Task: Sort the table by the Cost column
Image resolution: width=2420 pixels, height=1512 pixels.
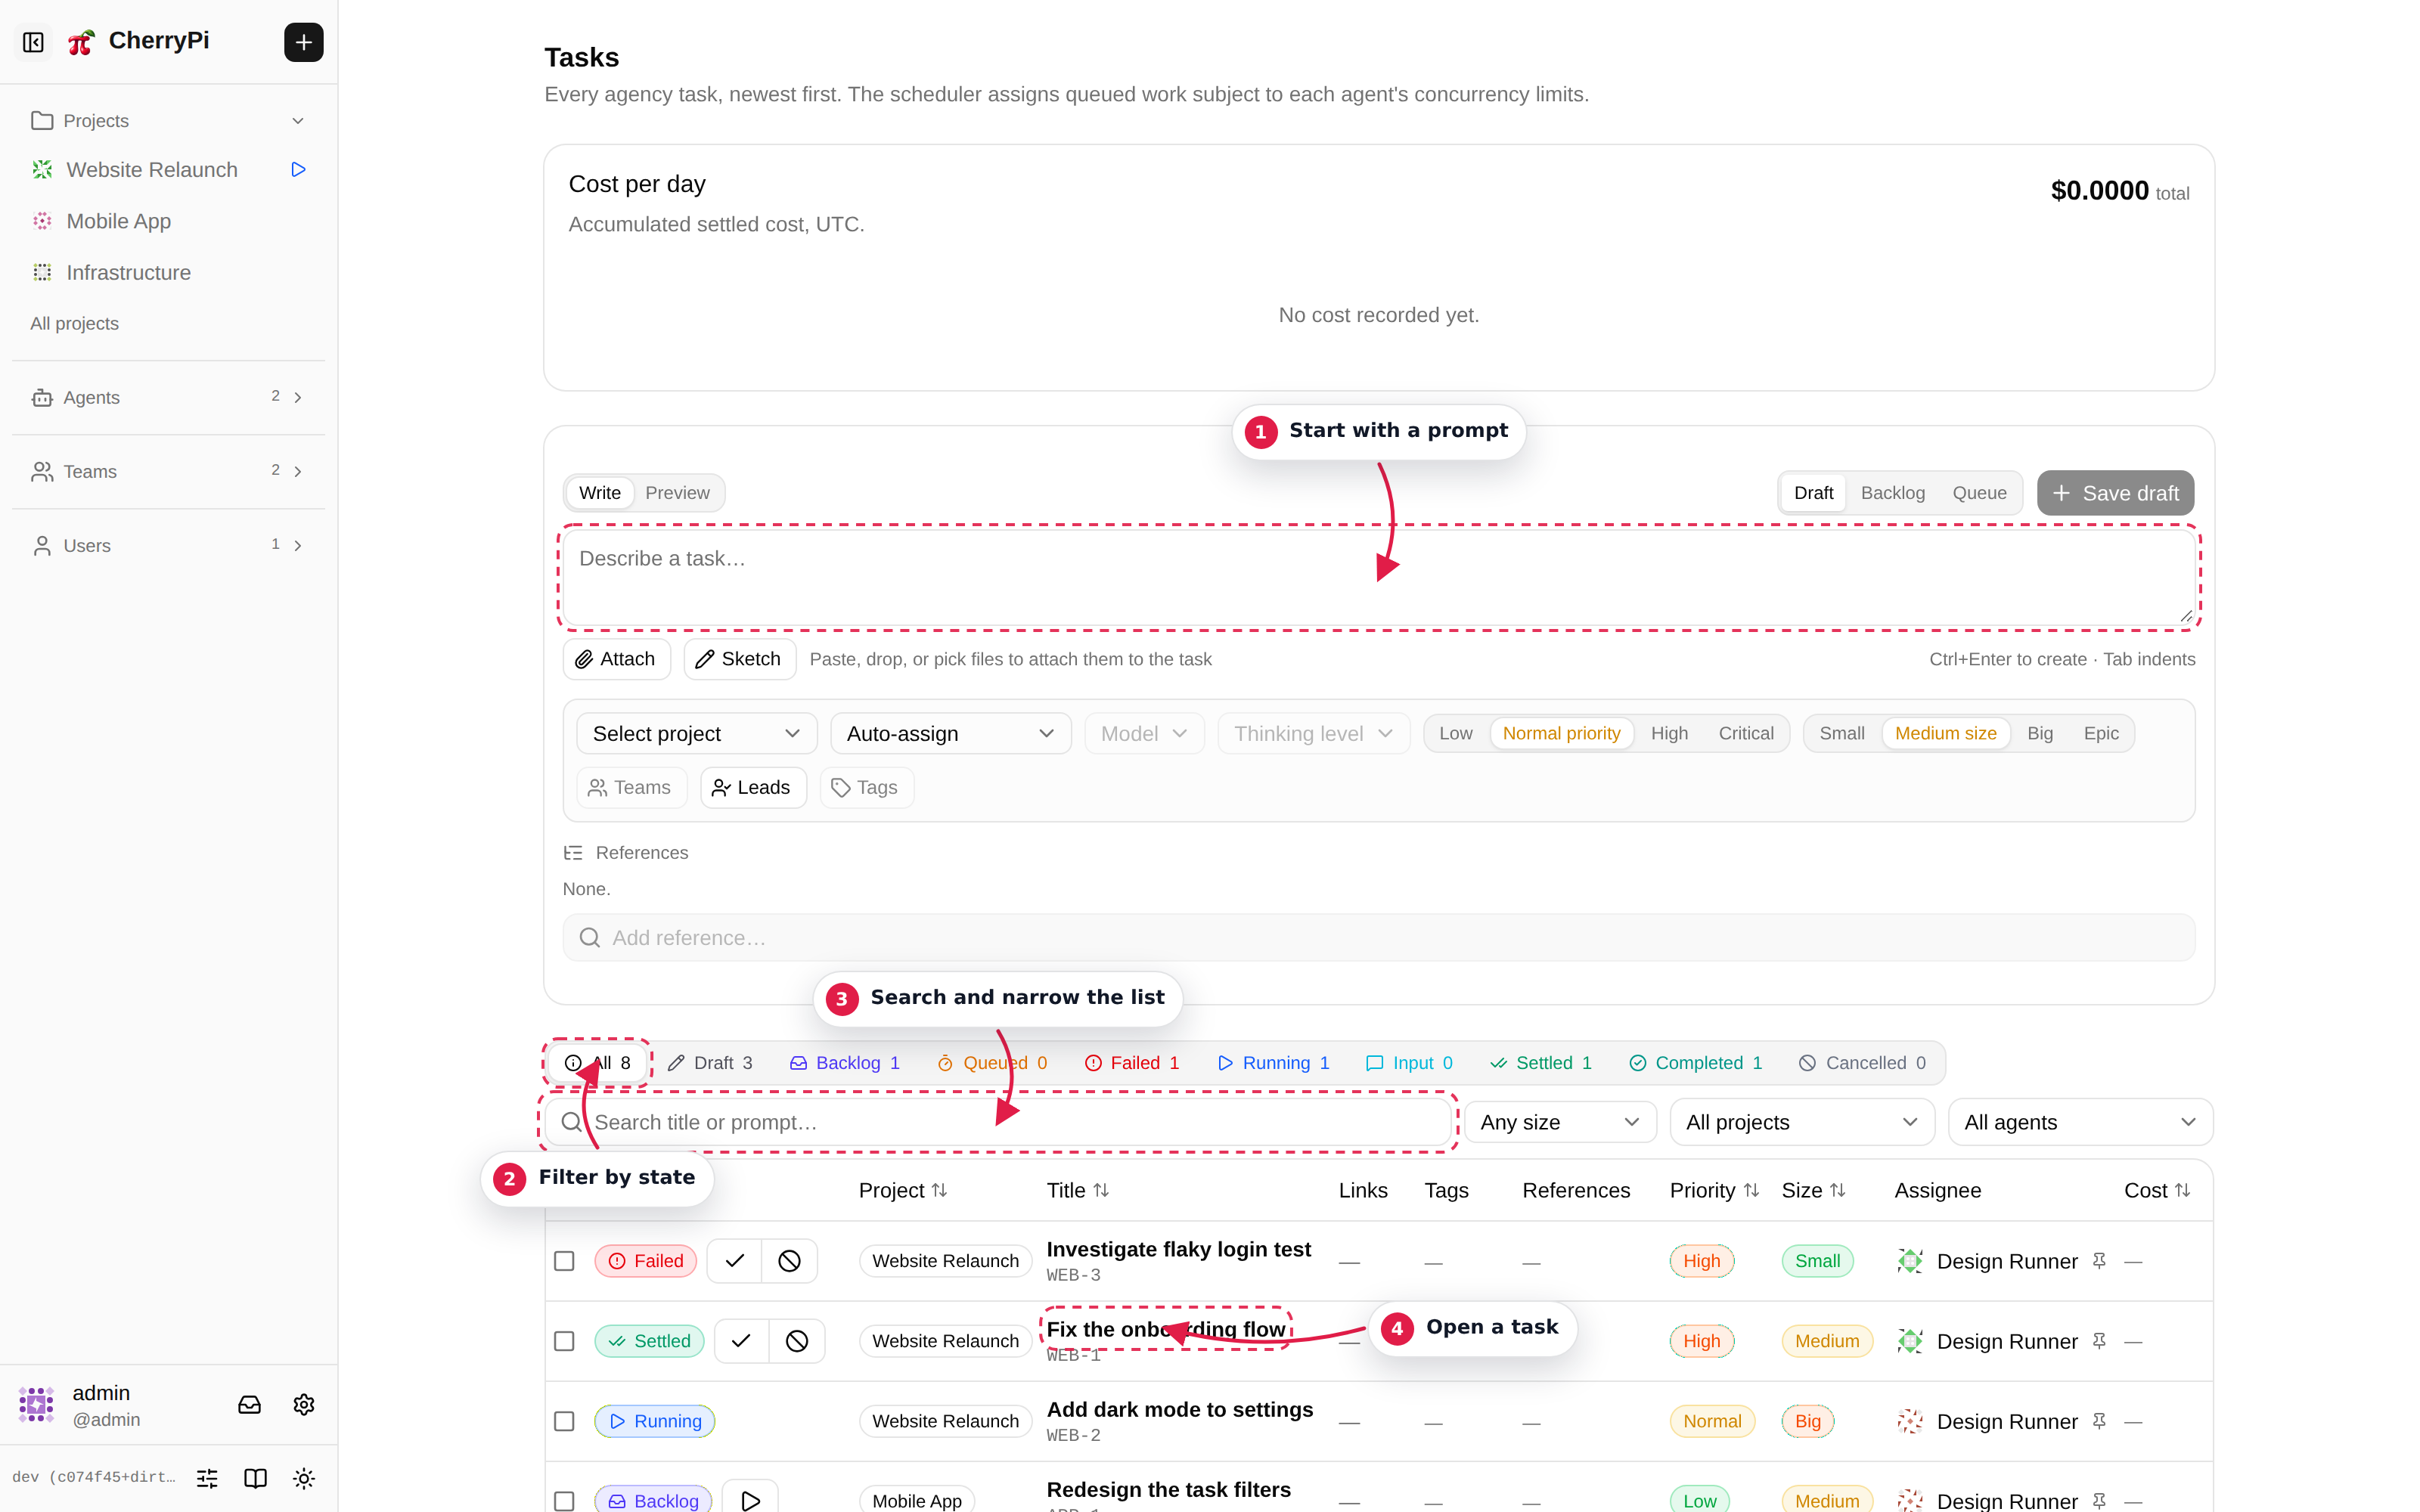Action: pos(2157,1190)
